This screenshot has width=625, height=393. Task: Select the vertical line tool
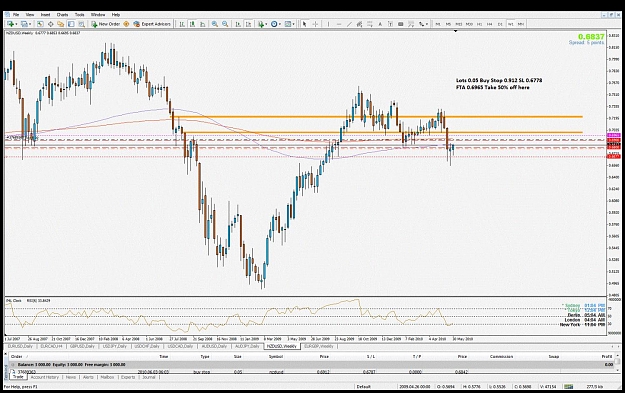tap(328, 24)
